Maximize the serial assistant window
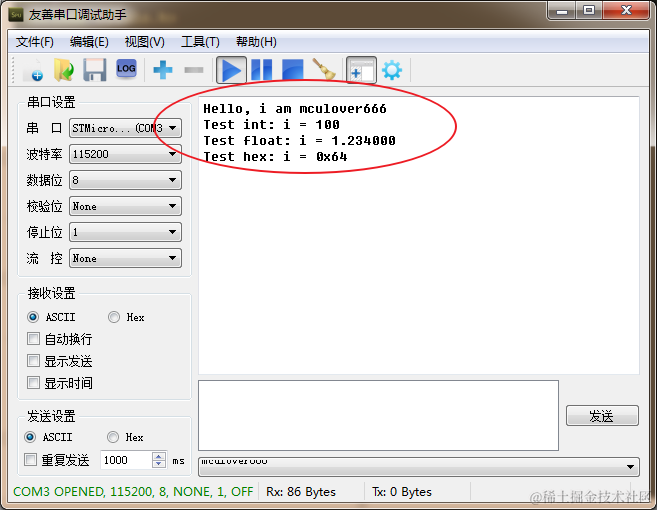The height and width of the screenshot is (510, 657). 589,10
